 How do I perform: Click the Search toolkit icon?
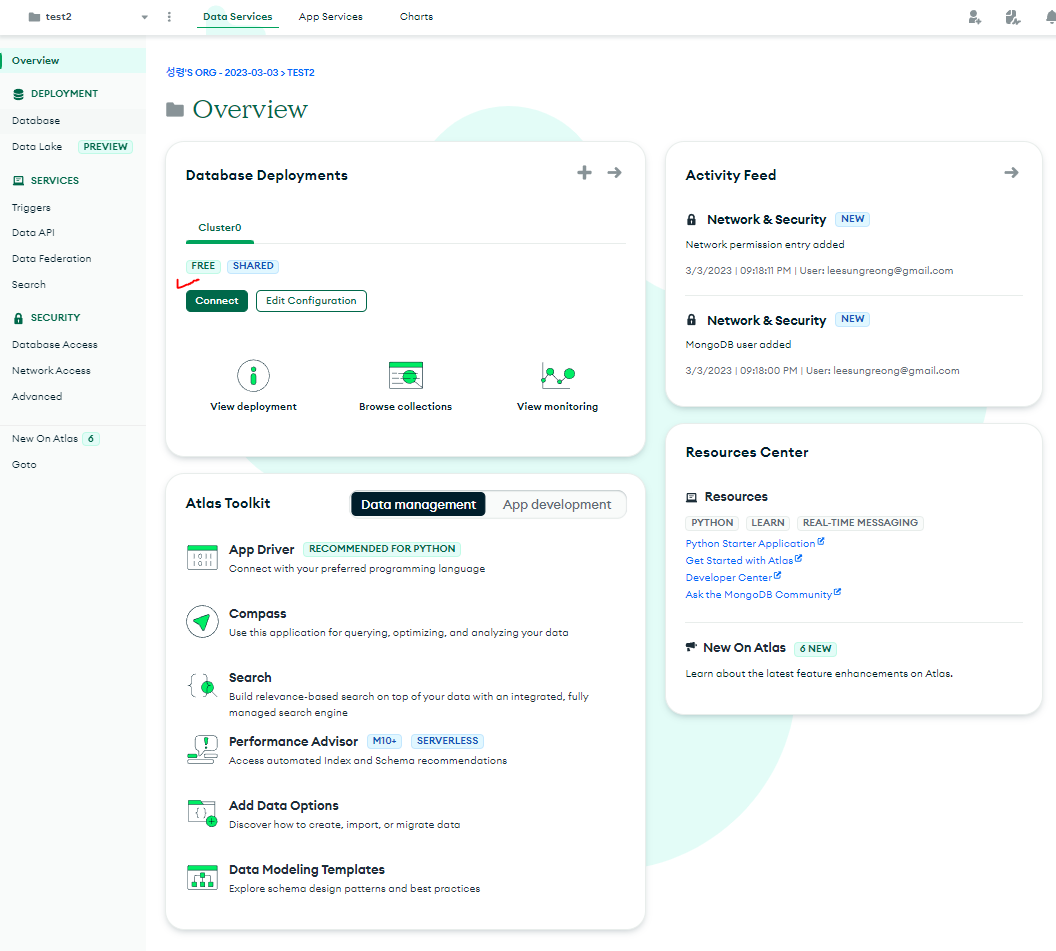pos(202,686)
